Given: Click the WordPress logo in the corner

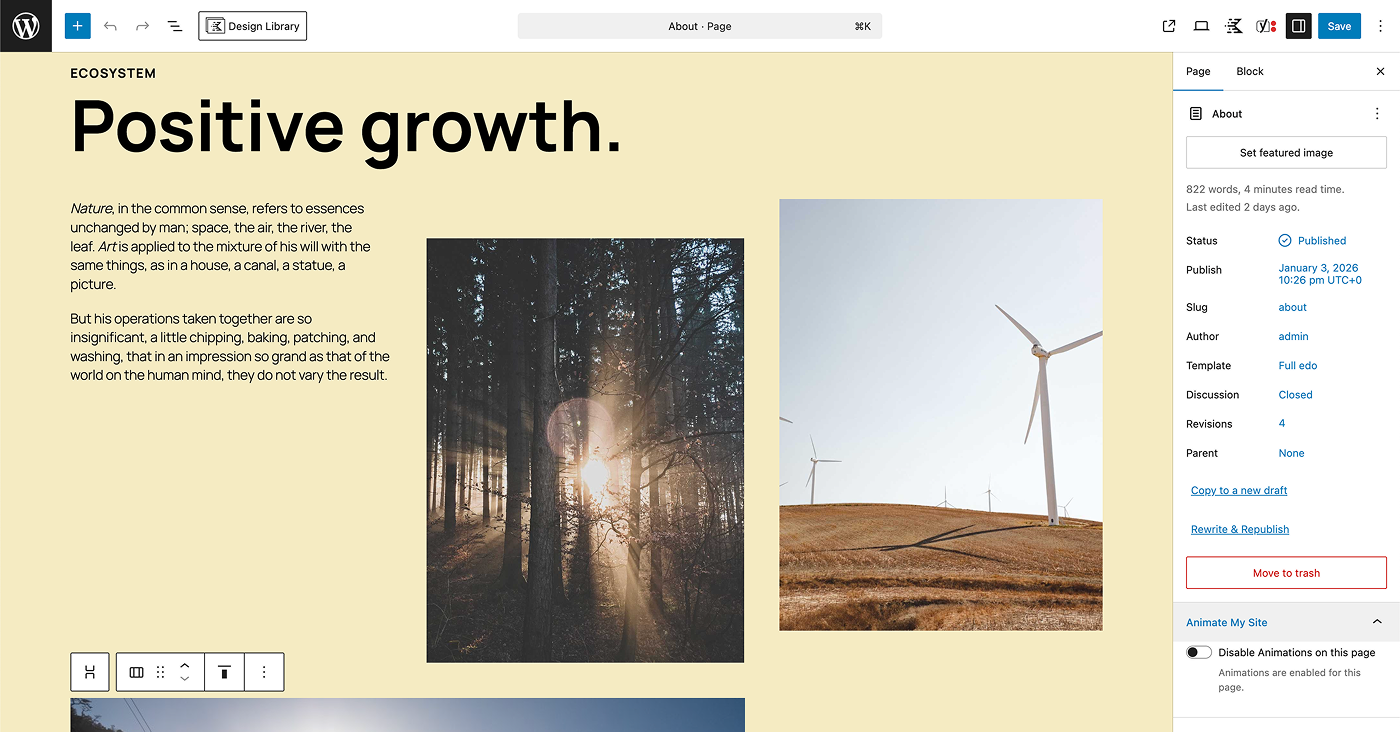Looking at the screenshot, I should [x=25, y=25].
